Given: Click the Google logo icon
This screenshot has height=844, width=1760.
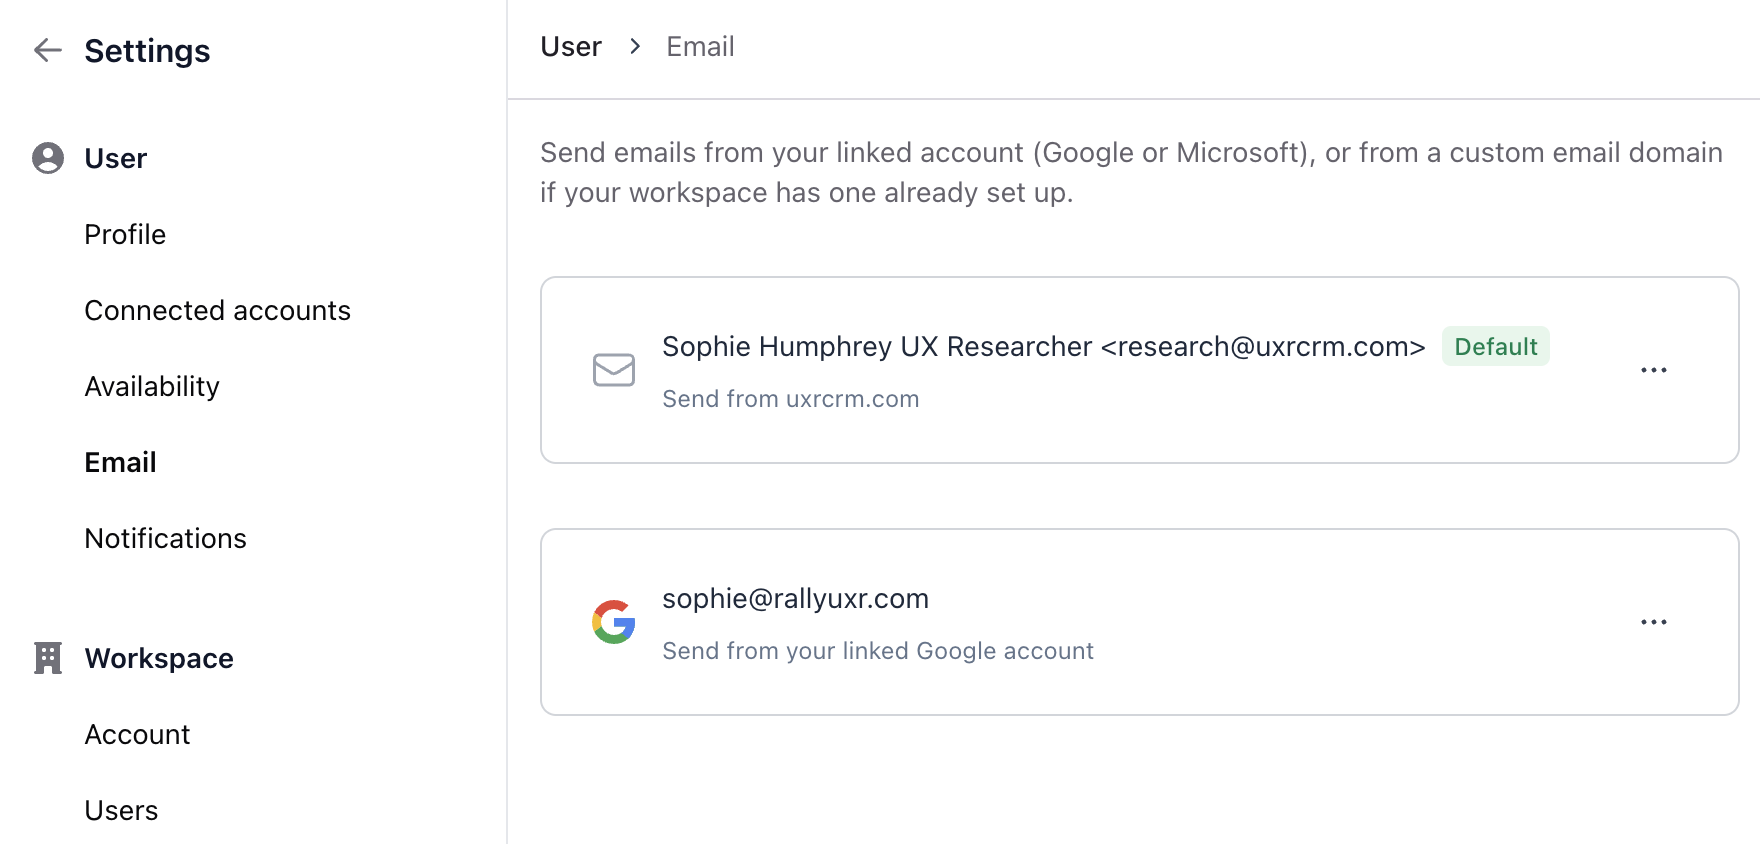Looking at the screenshot, I should tap(614, 622).
